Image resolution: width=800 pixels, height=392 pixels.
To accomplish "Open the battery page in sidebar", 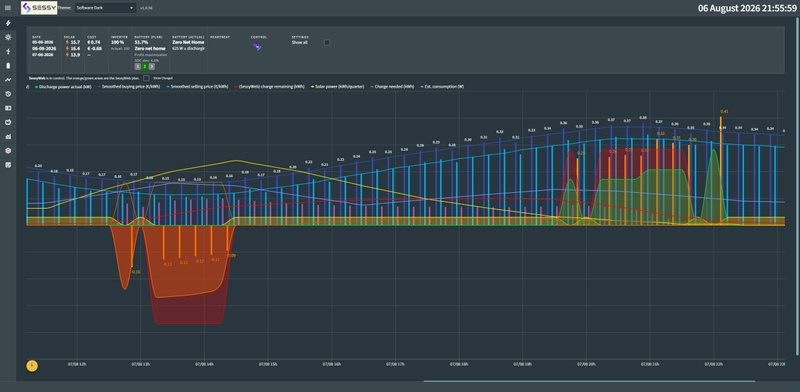I will [x=8, y=66].
